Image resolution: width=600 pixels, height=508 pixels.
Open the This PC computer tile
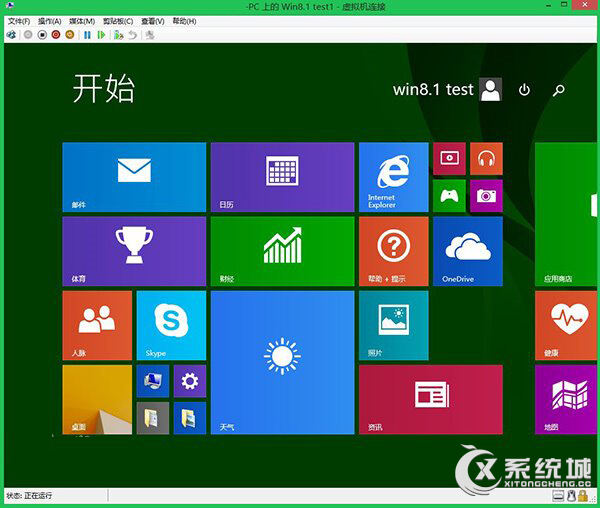(x=153, y=381)
